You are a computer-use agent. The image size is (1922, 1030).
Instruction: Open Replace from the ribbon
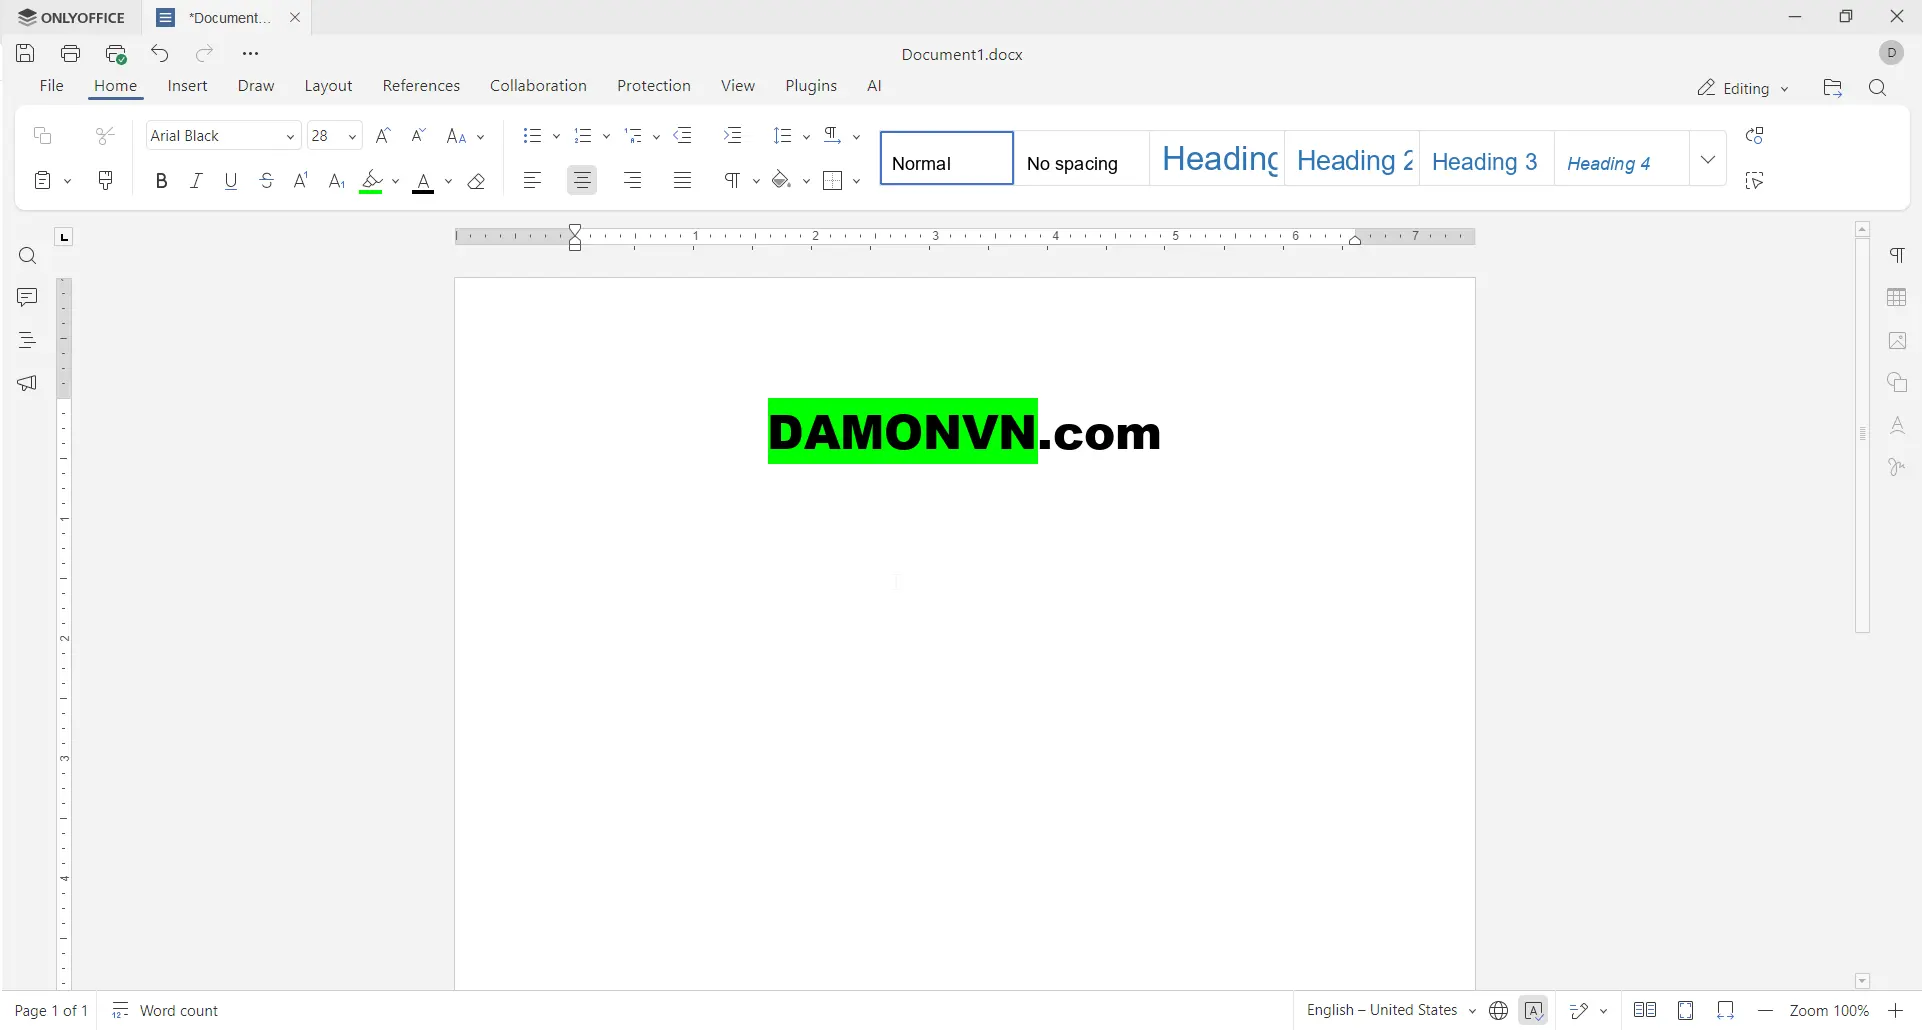[1755, 136]
